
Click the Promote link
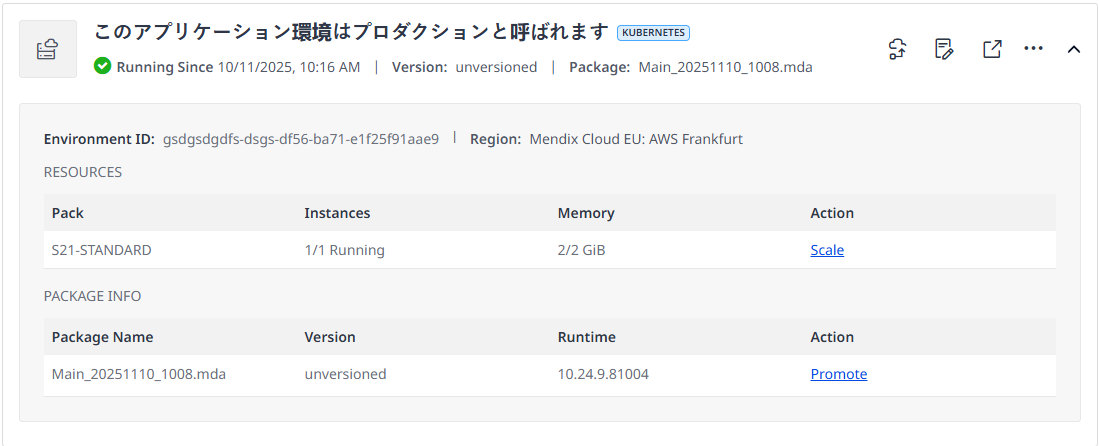[x=839, y=374]
